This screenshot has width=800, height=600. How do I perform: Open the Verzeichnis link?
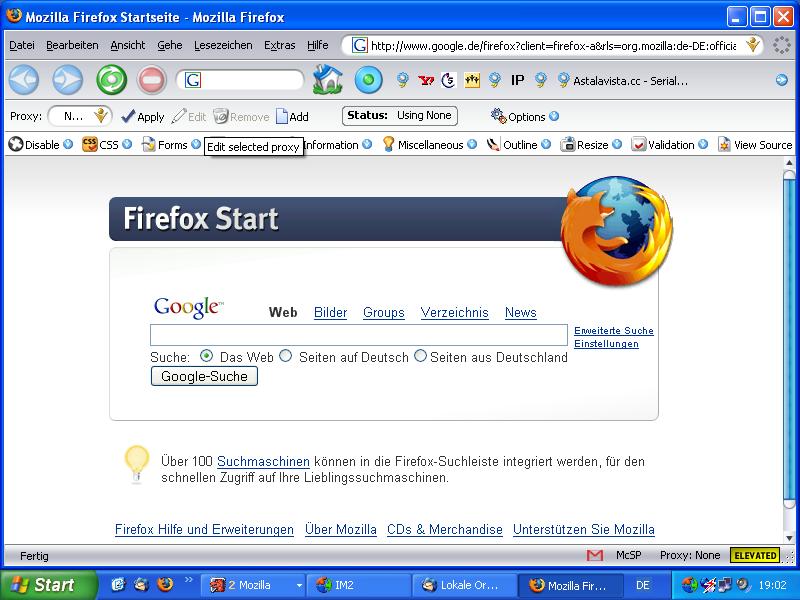coord(455,312)
